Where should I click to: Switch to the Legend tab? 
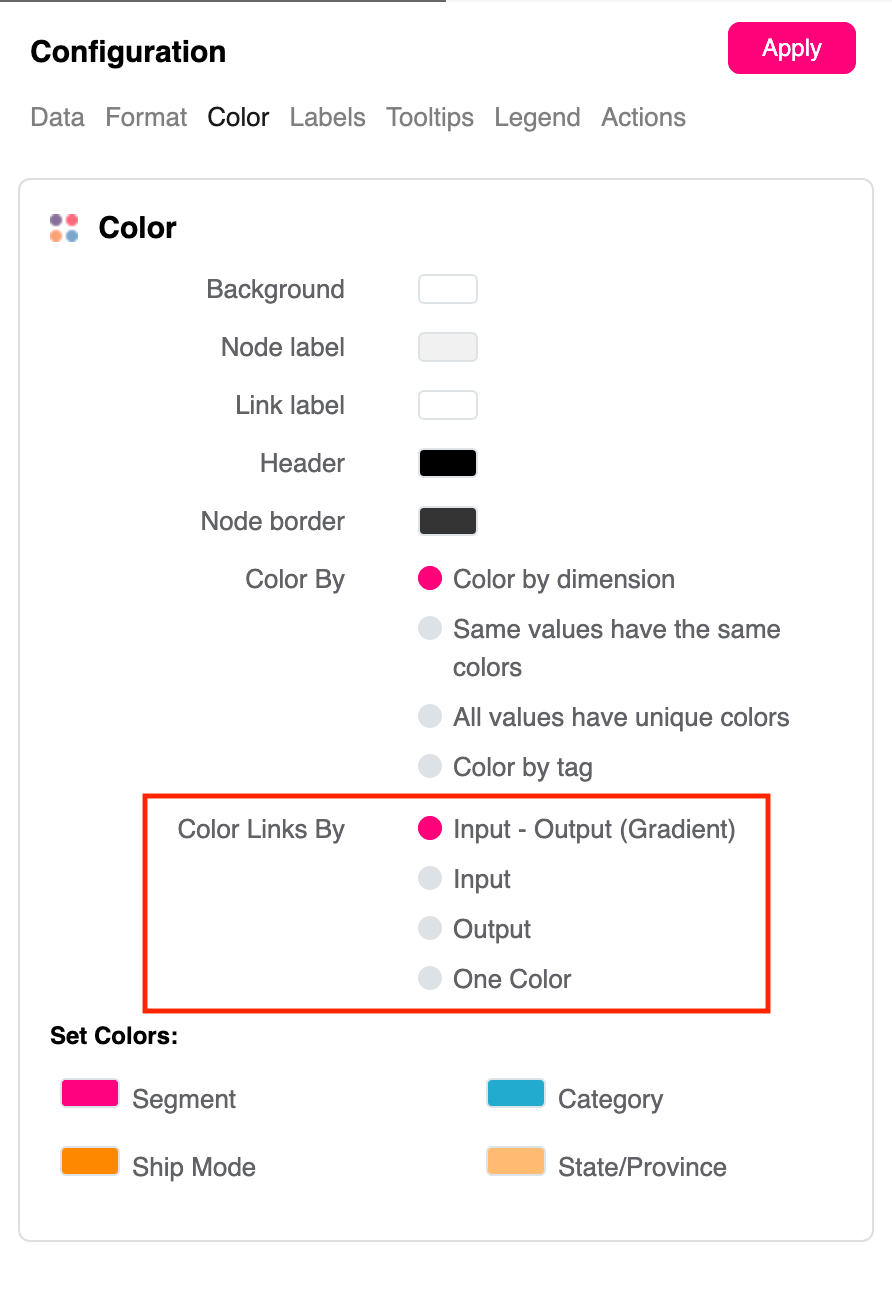[x=537, y=117]
